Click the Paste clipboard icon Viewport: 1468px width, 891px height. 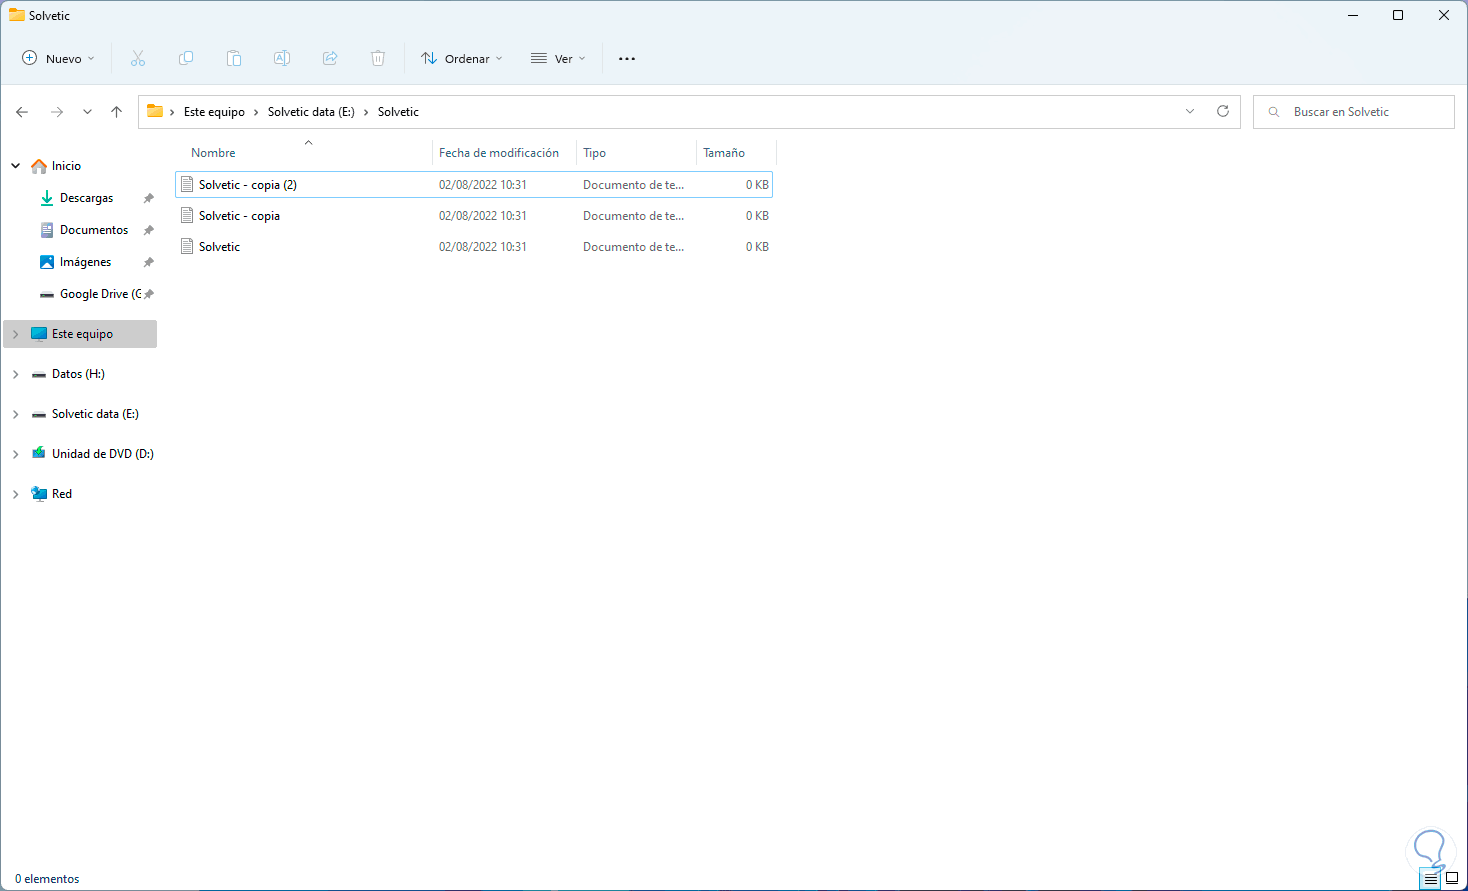tap(234, 58)
